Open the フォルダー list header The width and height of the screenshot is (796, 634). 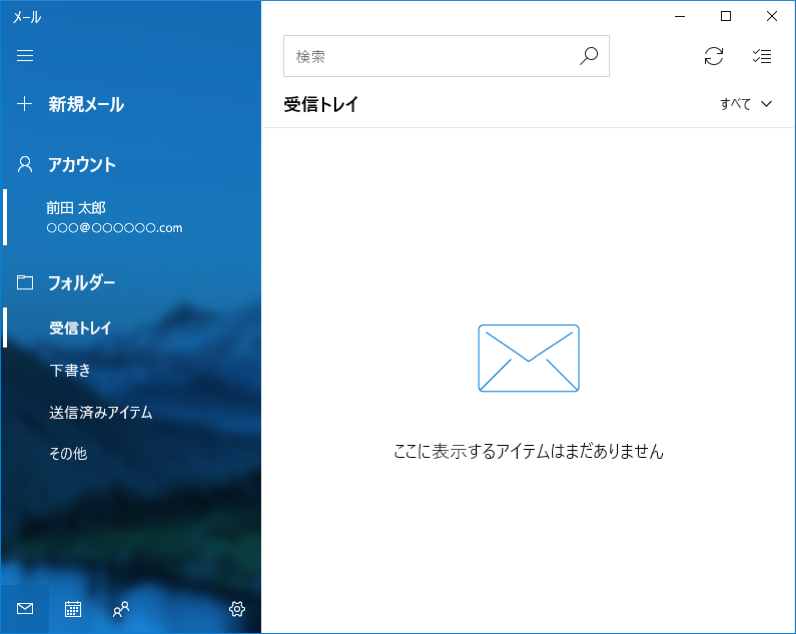(x=81, y=283)
